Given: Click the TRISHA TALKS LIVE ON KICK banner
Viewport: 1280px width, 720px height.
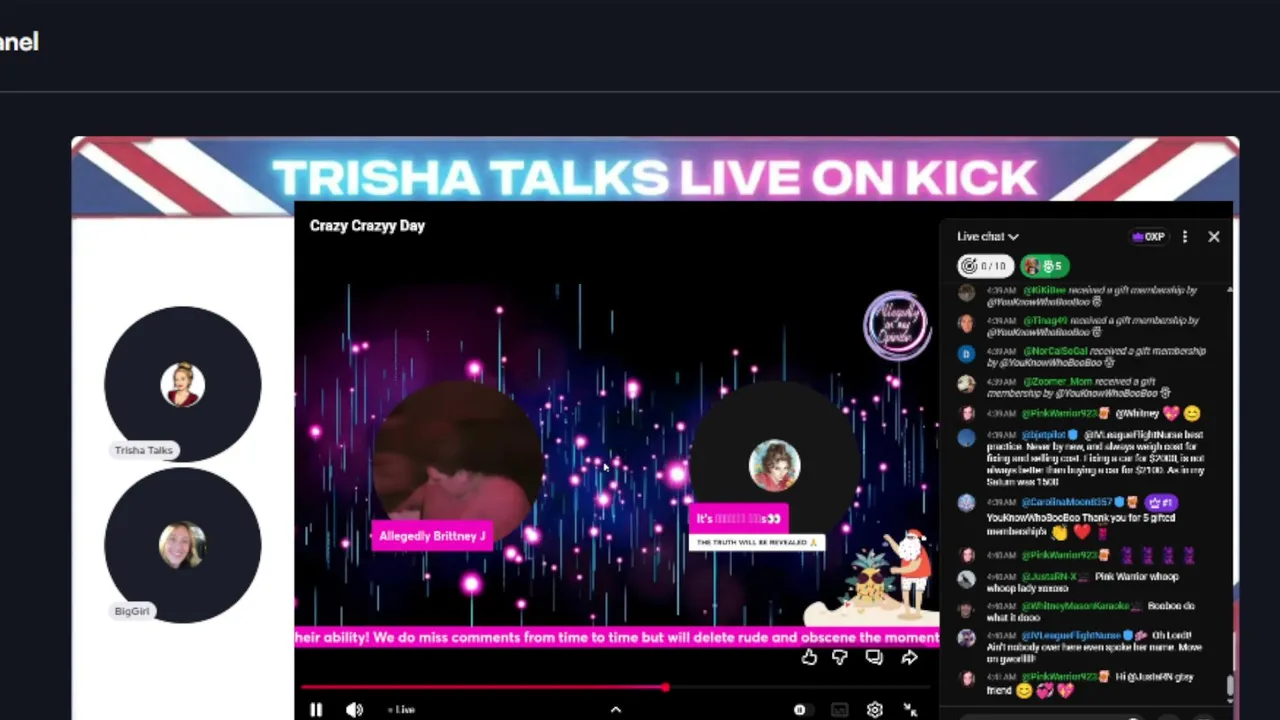Looking at the screenshot, I should point(655,177).
